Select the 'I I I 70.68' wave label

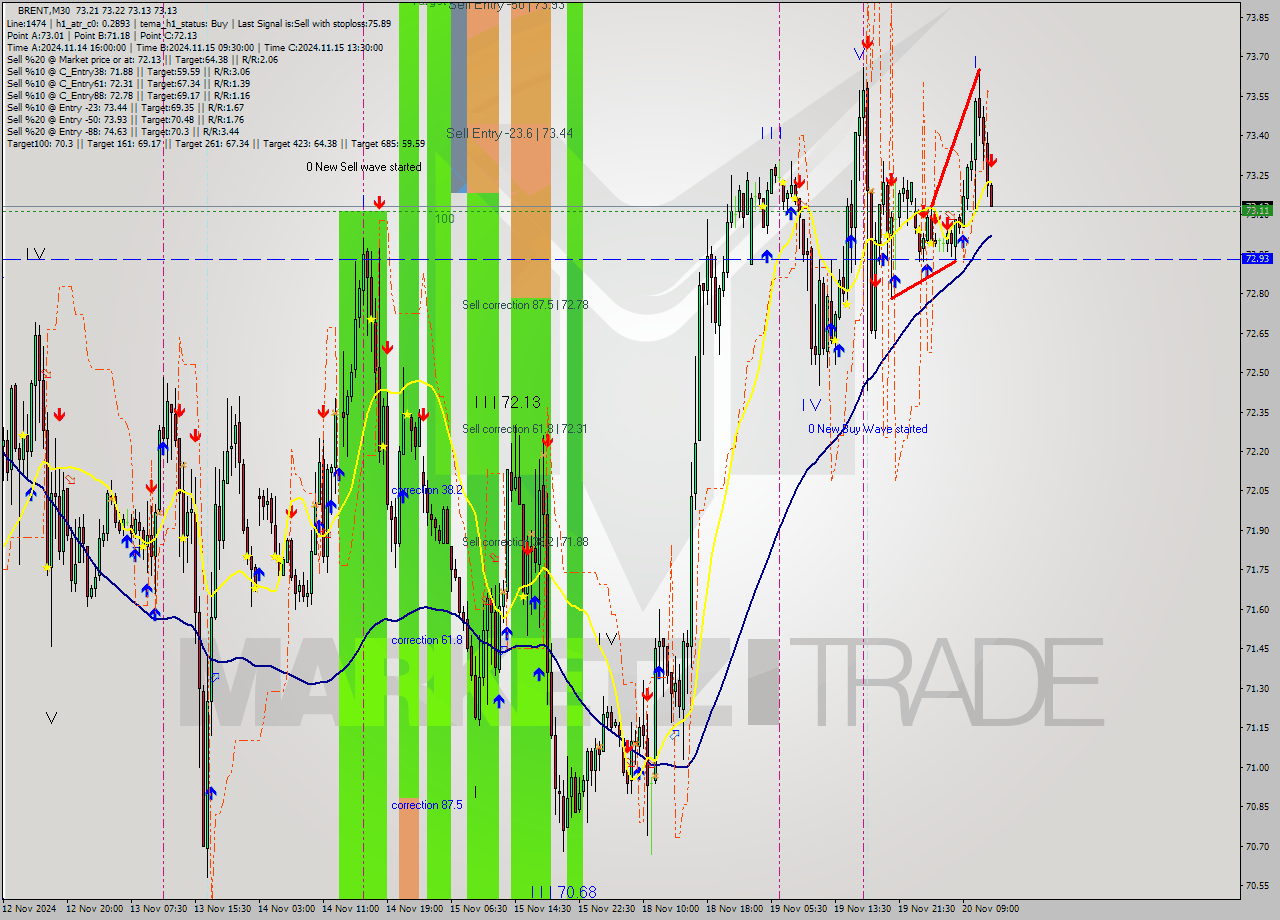tap(563, 891)
